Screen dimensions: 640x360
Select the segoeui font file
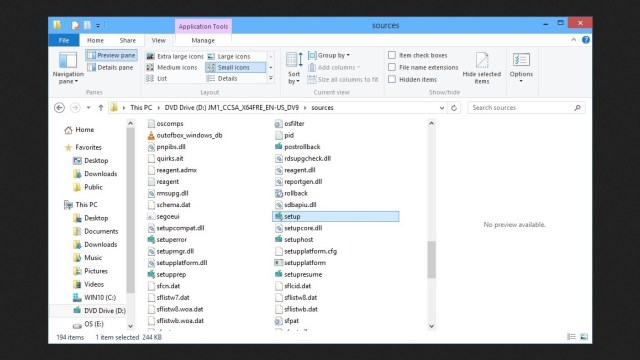[x=164, y=216]
